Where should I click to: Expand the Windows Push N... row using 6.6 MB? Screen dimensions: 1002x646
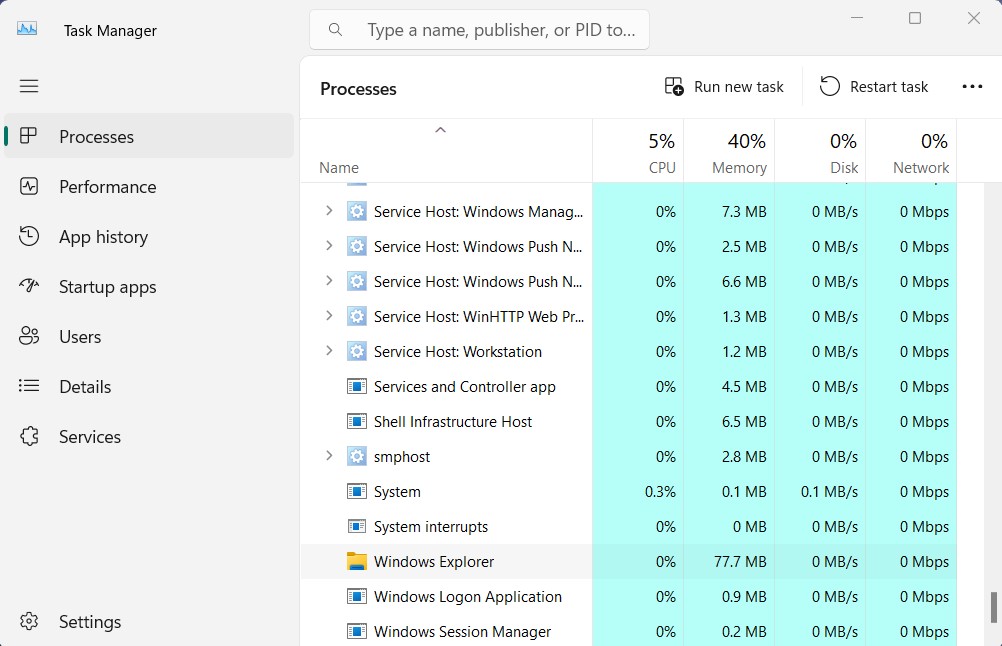329,281
